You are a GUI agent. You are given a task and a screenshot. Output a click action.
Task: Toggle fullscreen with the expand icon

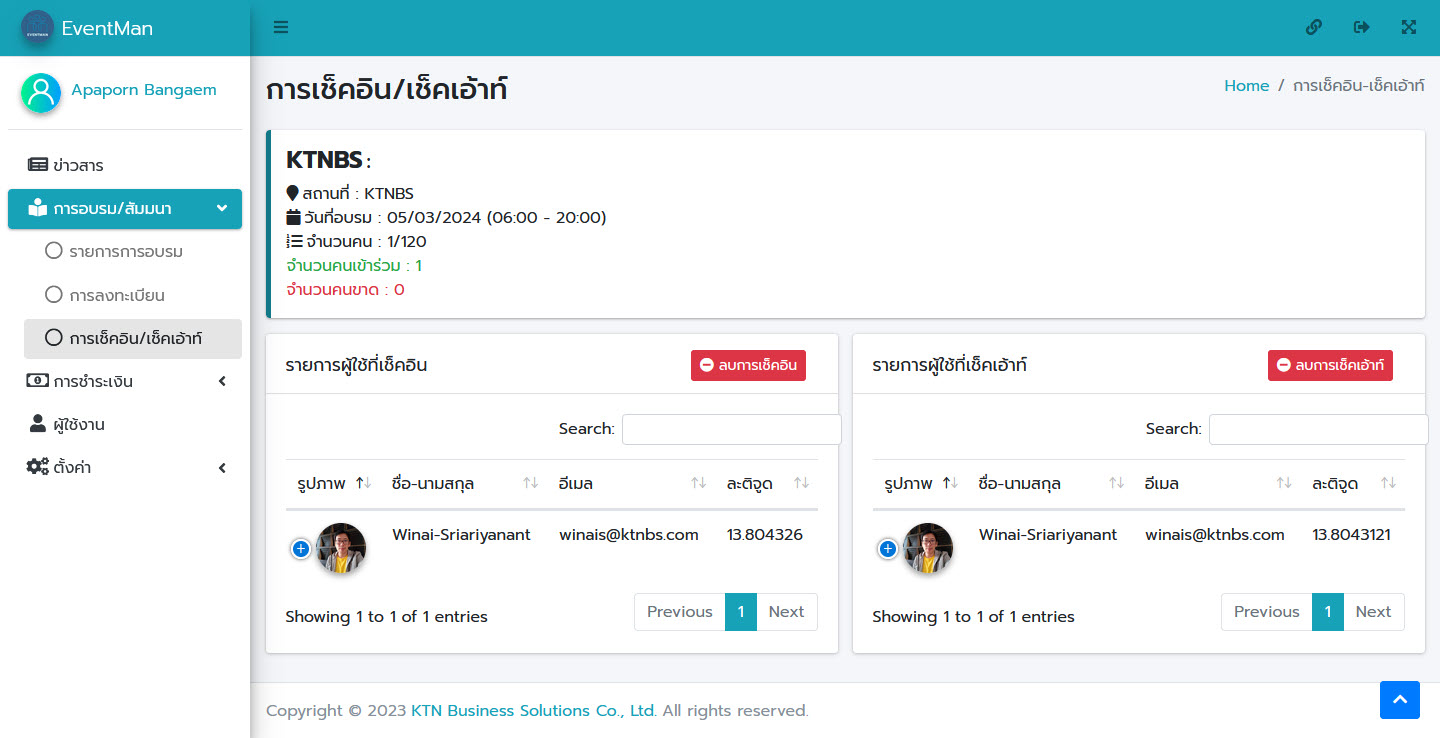[x=1409, y=28]
